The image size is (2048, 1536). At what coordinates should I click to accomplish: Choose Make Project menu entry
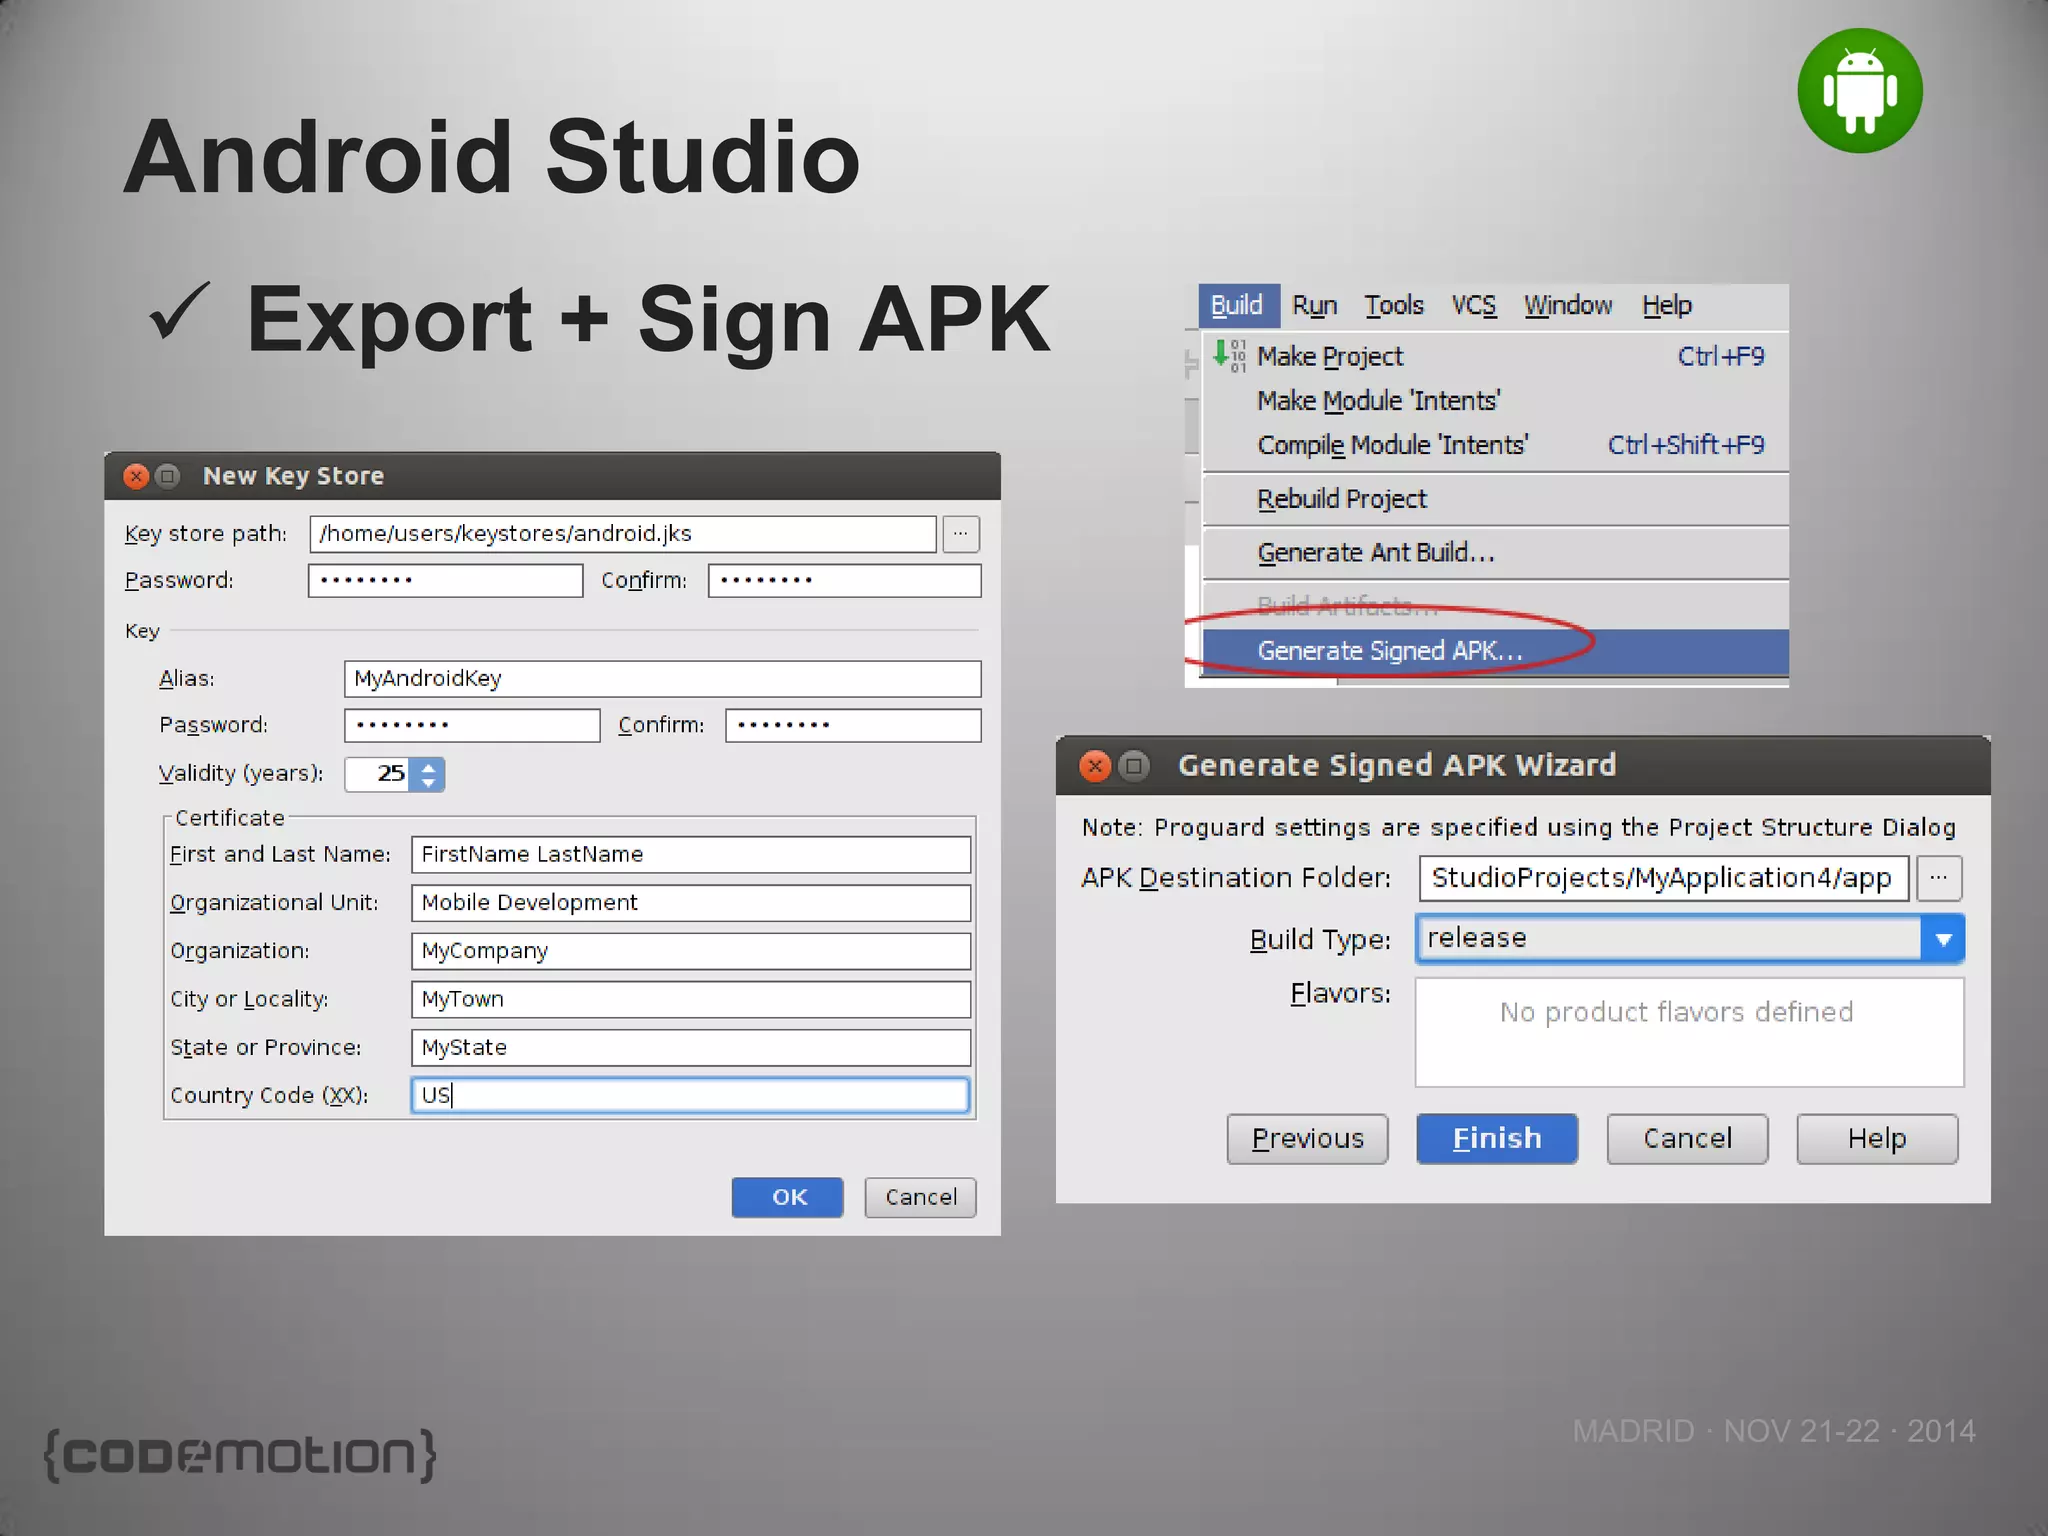1496,356
